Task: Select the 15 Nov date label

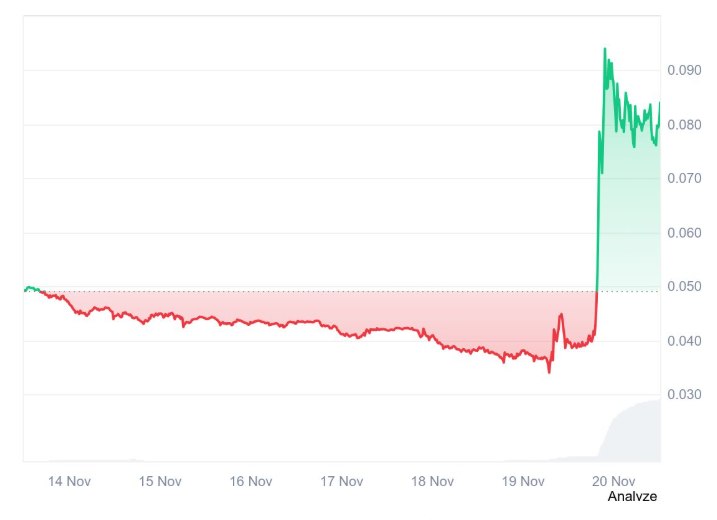Action: click(x=160, y=481)
